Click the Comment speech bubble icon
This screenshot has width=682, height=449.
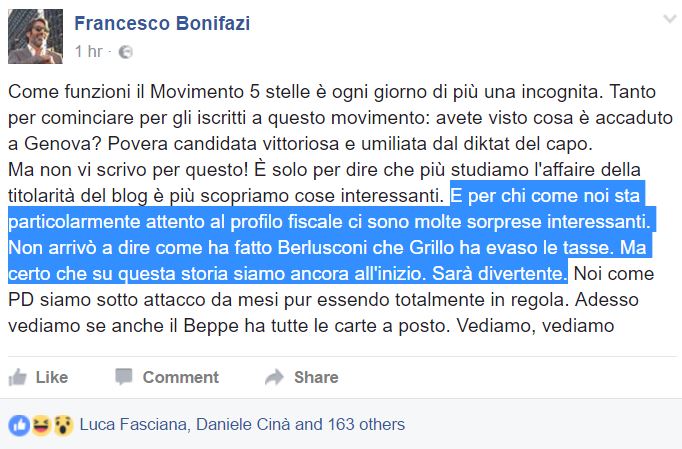coord(123,377)
